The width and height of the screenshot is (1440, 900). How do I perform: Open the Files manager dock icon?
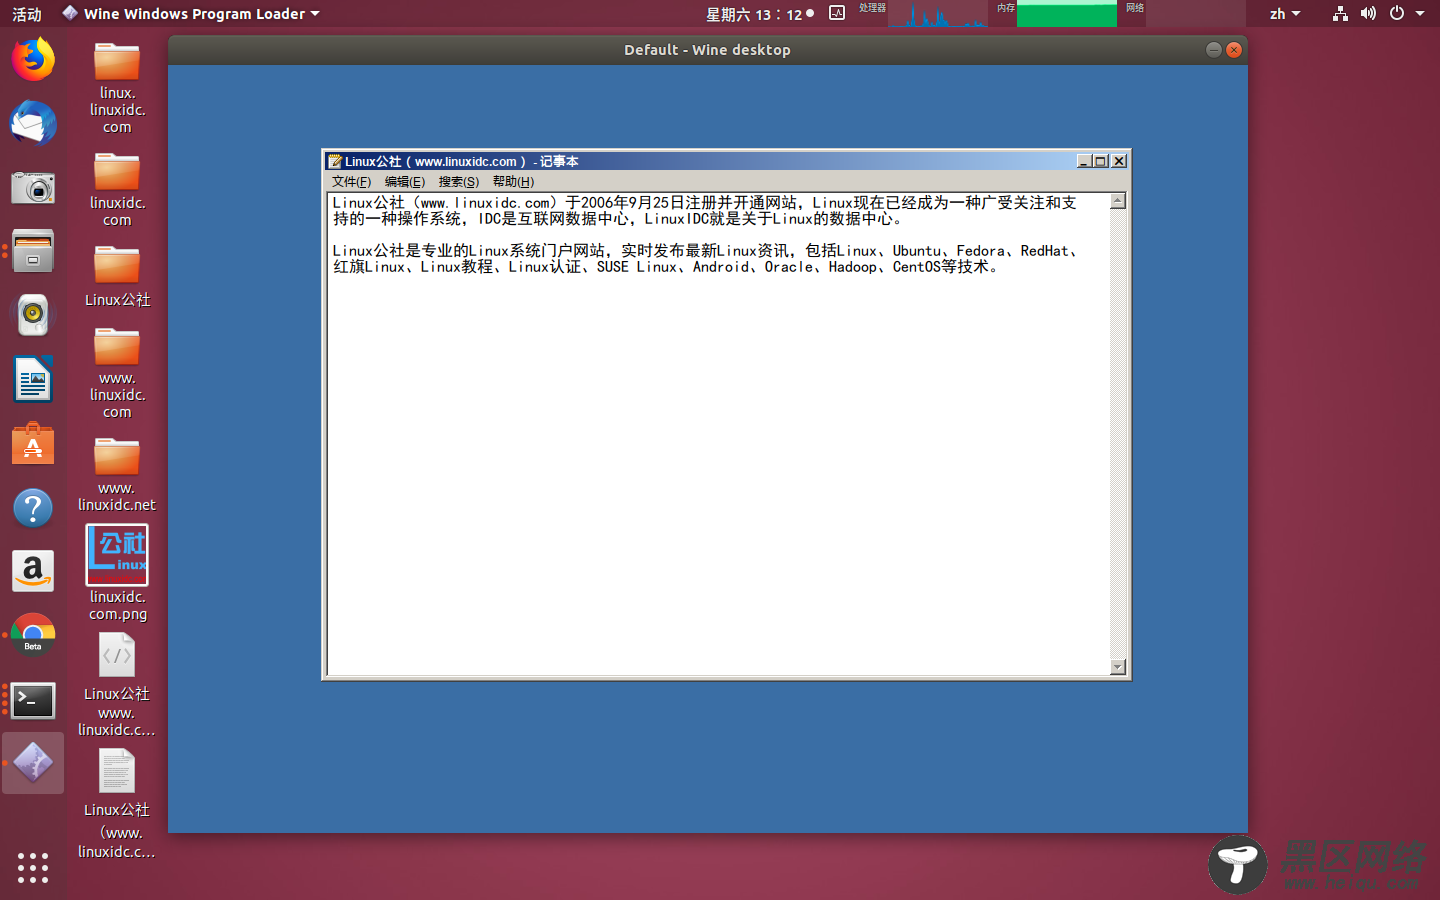click(33, 251)
